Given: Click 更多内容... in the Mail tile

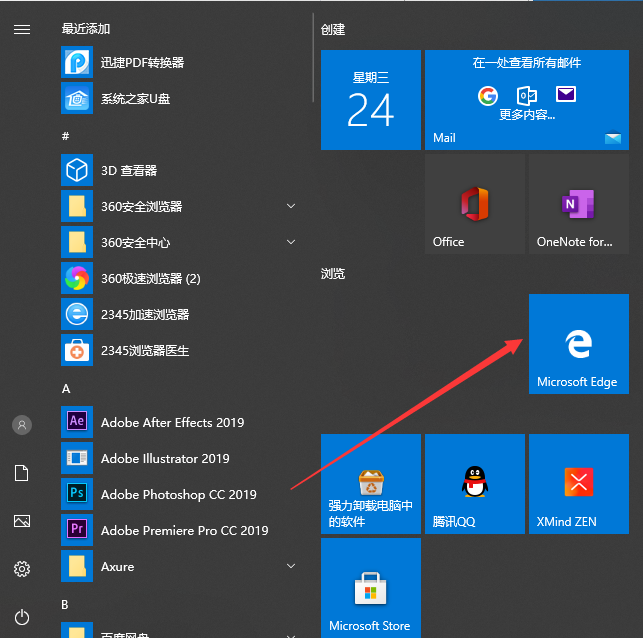Looking at the screenshot, I should 527,115.
